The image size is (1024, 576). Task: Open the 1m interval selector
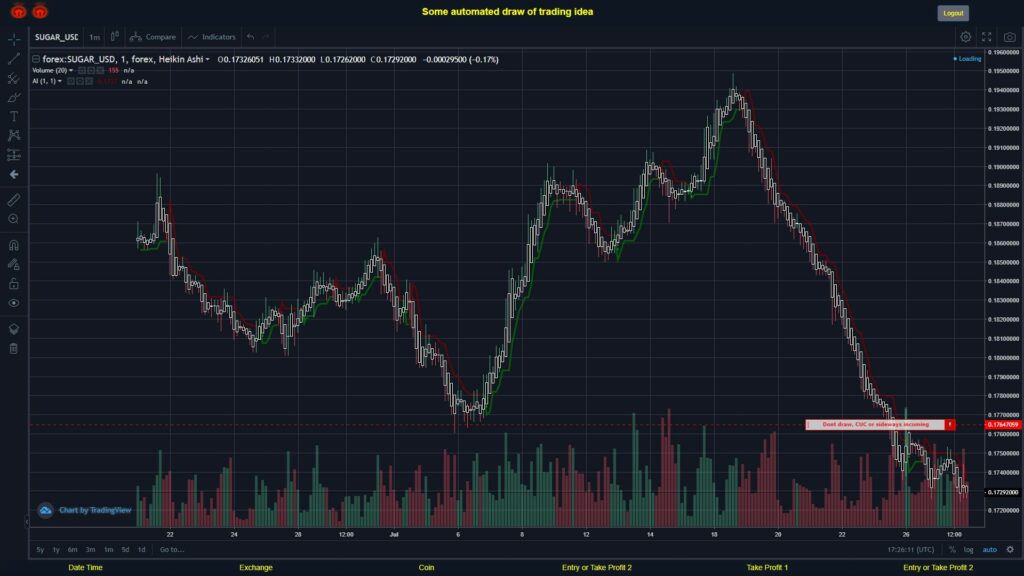(x=95, y=37)
